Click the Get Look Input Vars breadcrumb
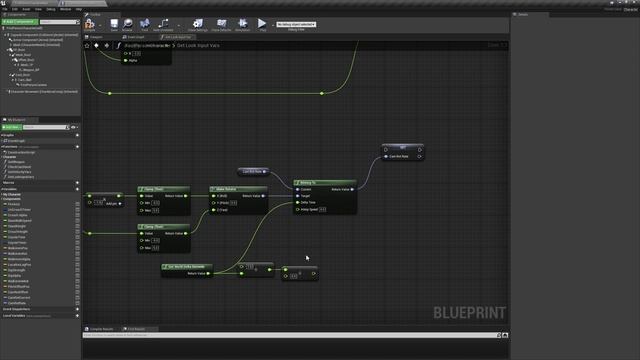Screen dimensions: 640x360 point(198,46)
